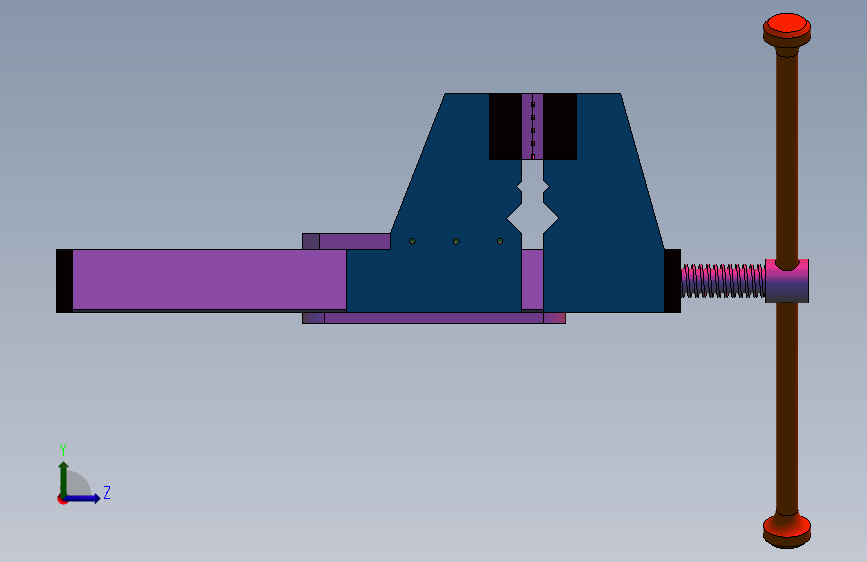Click the blue Z axis arrow of the triad
The width and height of the screenshot is (867, 562).
pyautogui.click(x=83, y=498)
